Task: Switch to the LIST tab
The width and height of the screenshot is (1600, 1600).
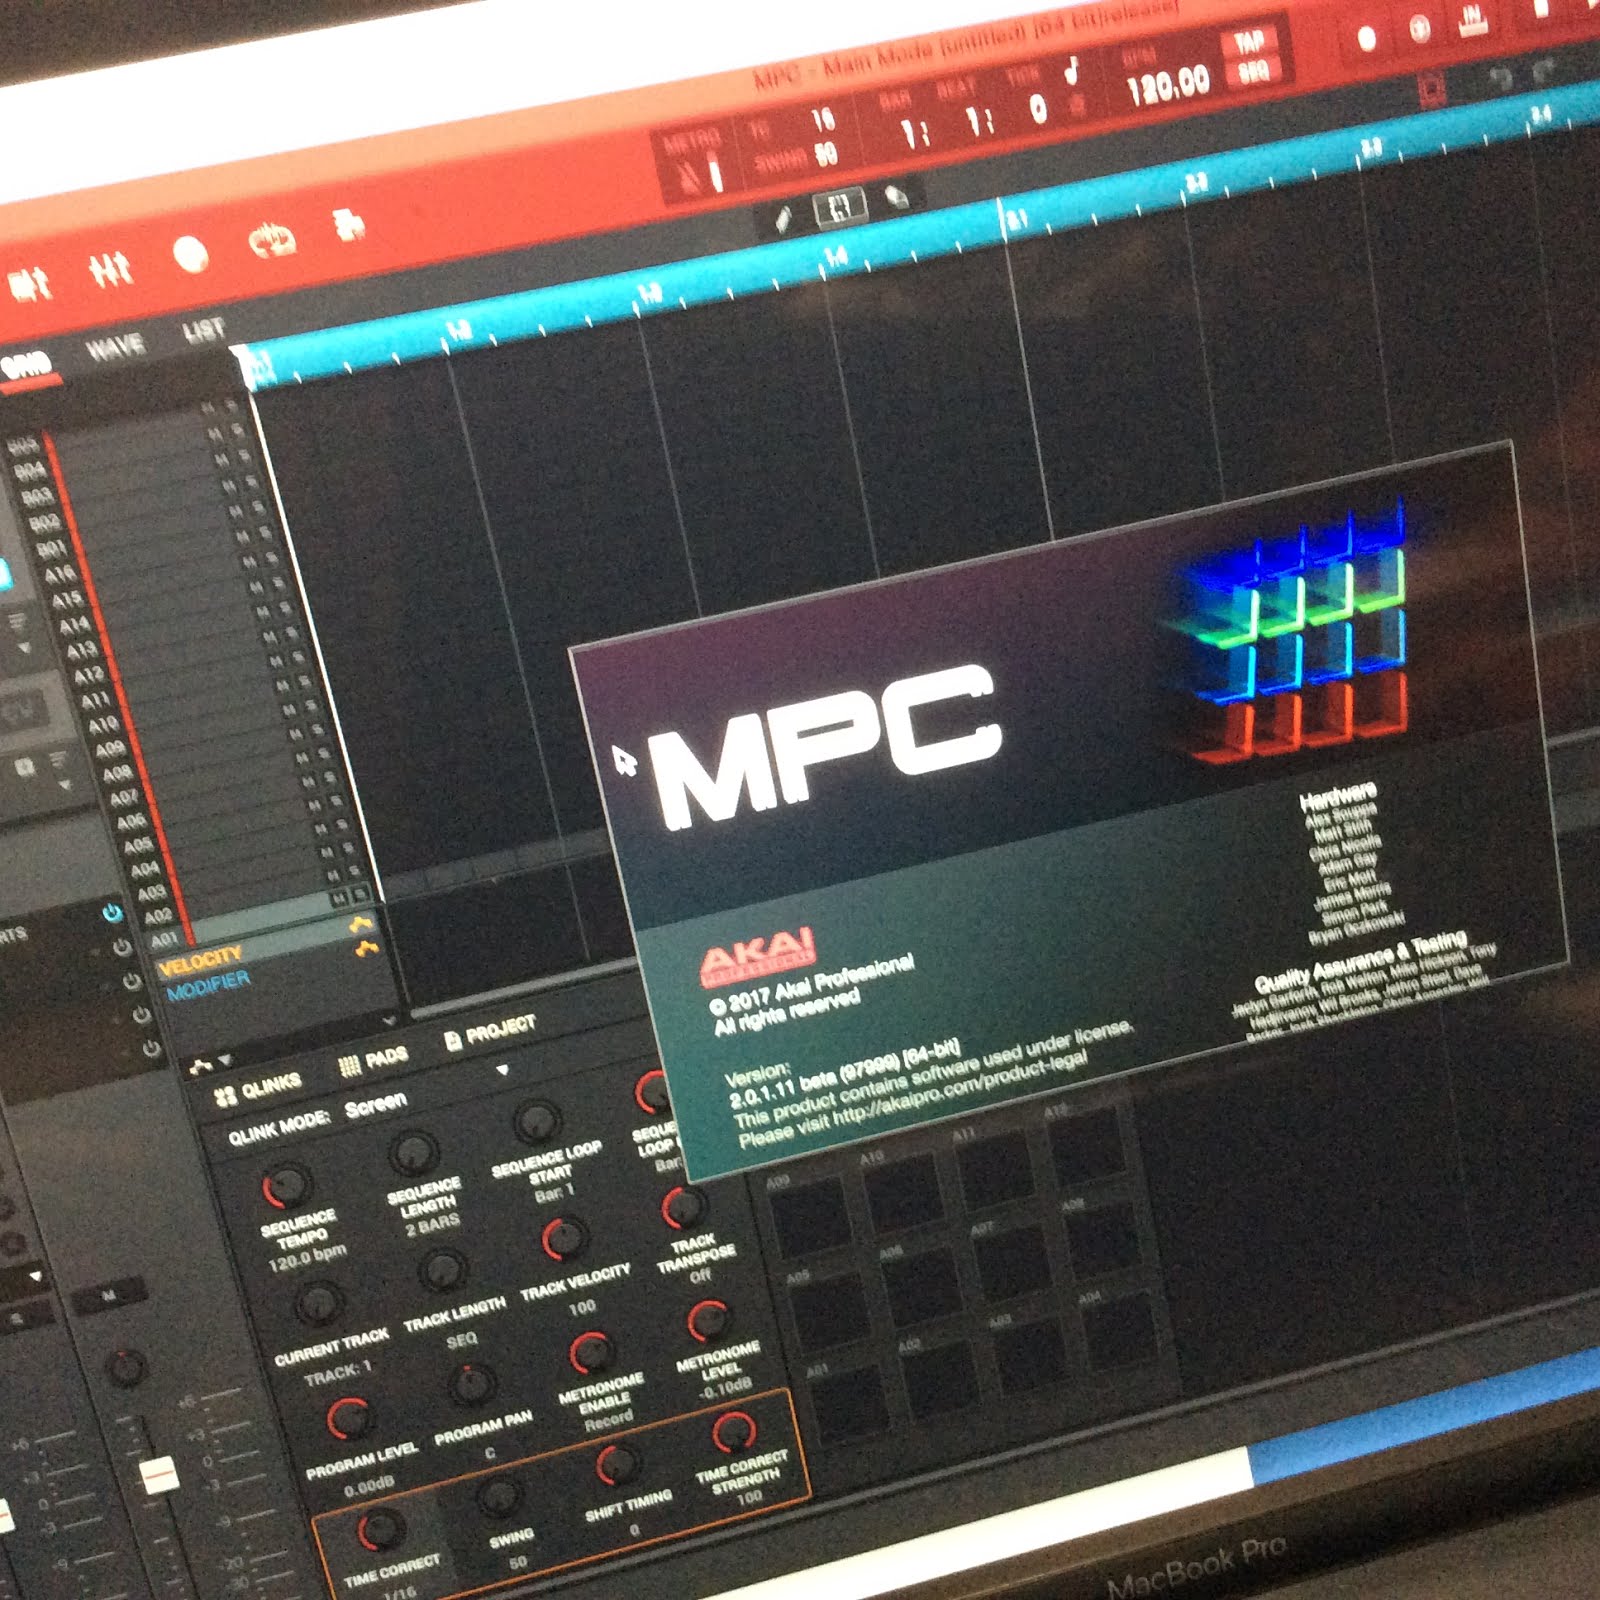Action: [203, 331]
